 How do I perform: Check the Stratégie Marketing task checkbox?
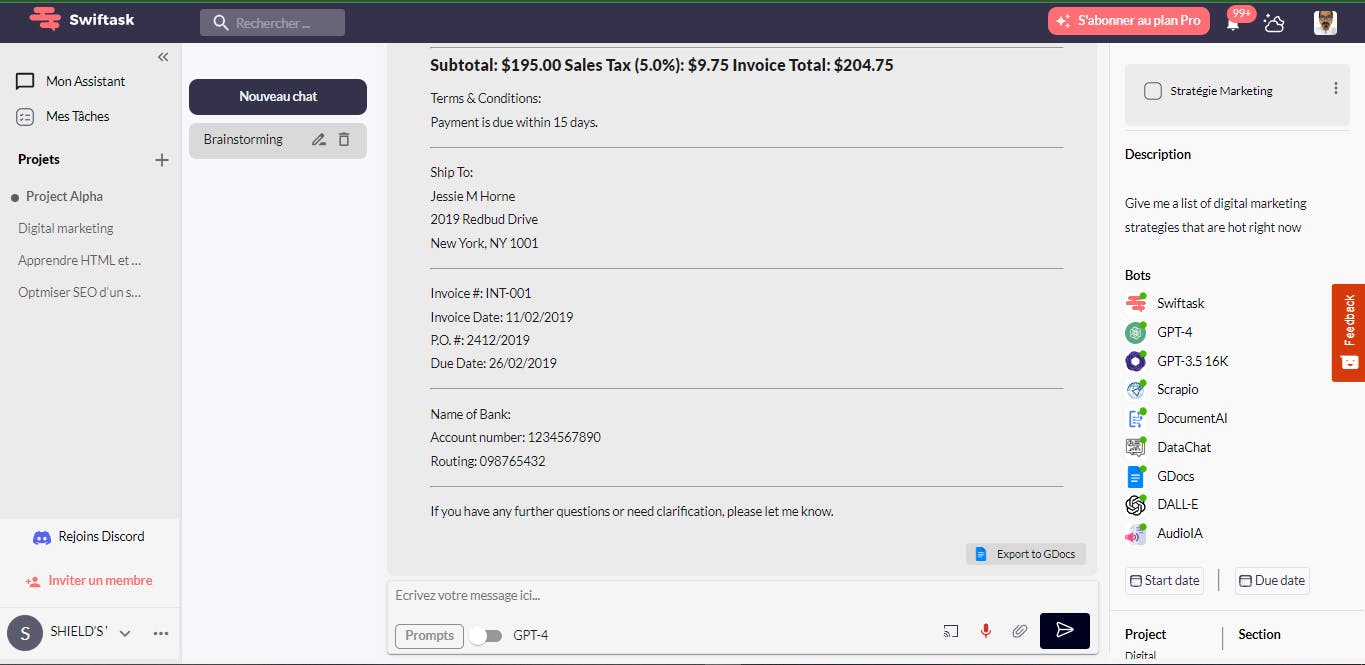1153,91
